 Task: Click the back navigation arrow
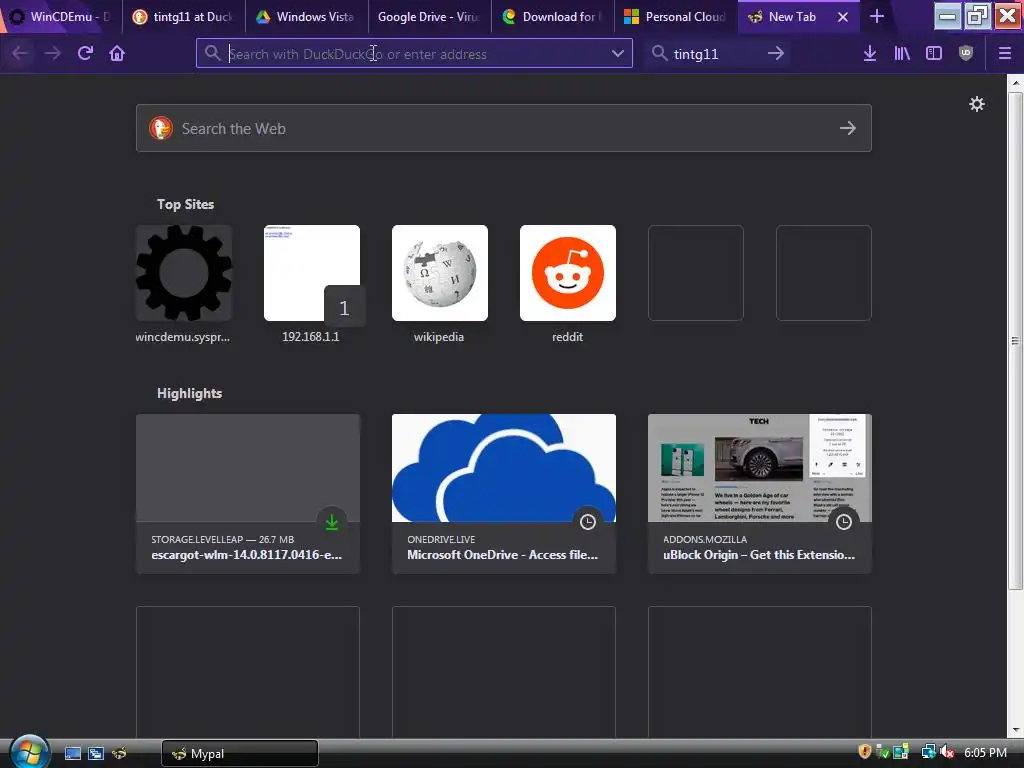(20, 53)
